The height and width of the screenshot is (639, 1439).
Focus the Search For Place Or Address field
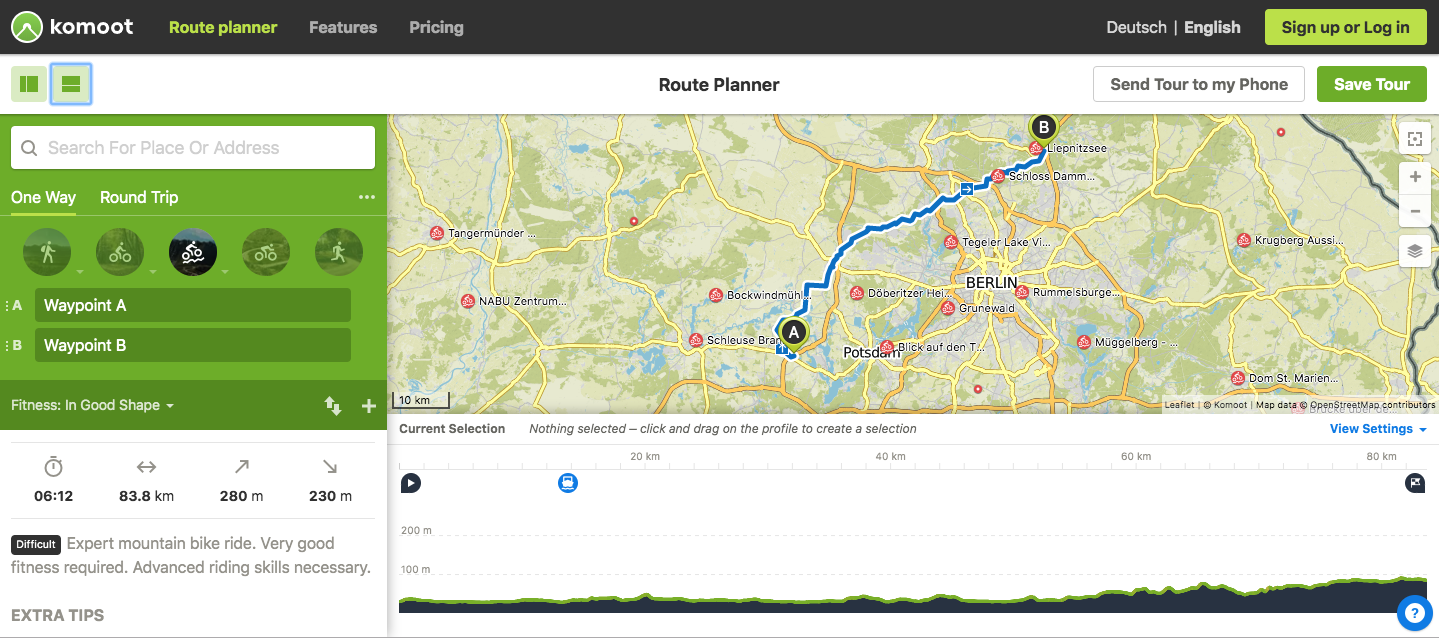coord(193,147)
